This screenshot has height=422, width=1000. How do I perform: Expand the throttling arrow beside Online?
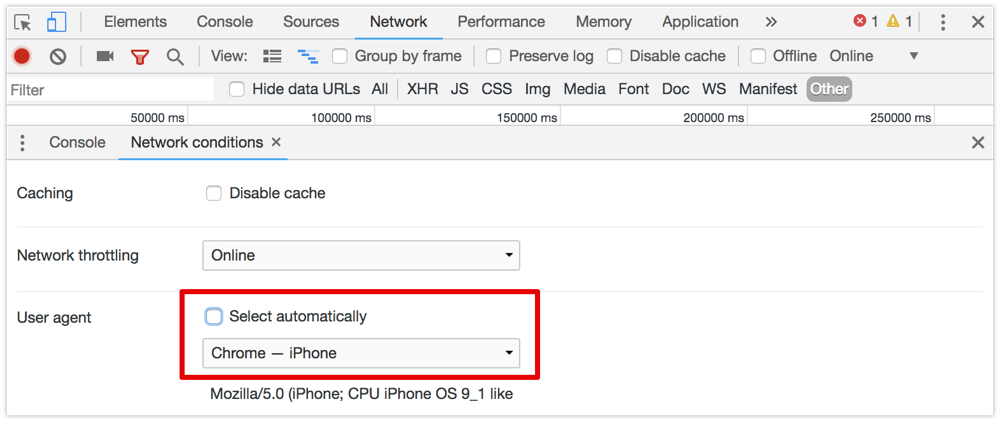click(913, 56)
